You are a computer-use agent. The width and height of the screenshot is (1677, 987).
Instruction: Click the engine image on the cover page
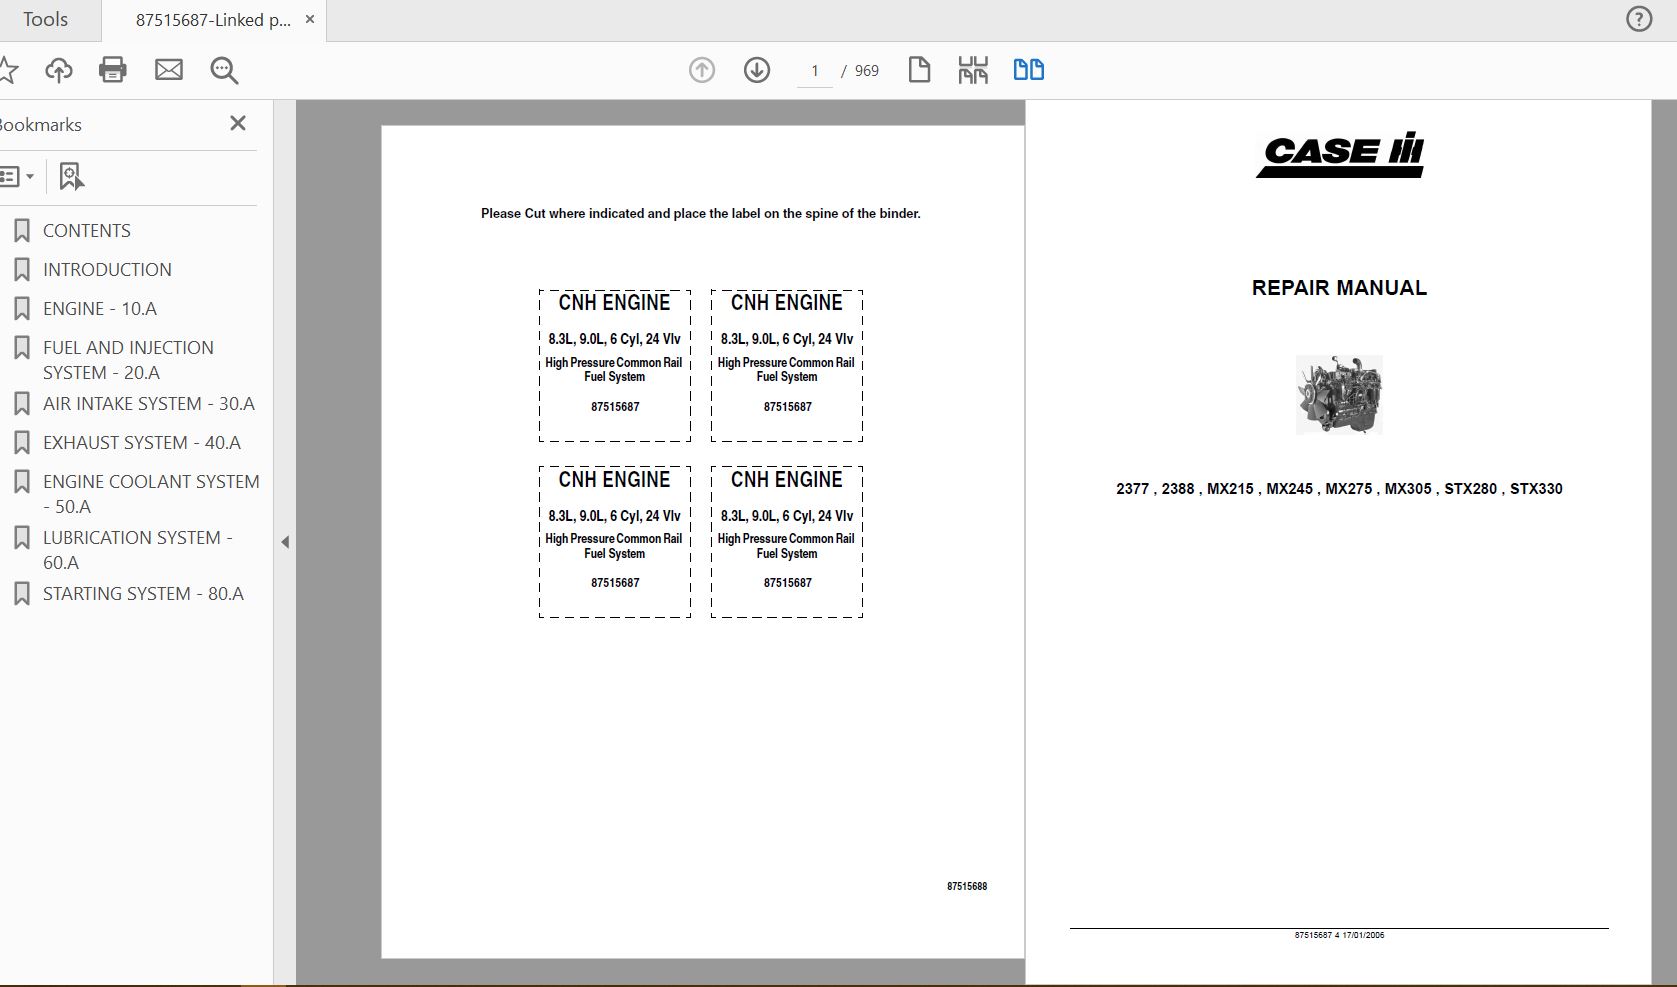pos(1339,395)
